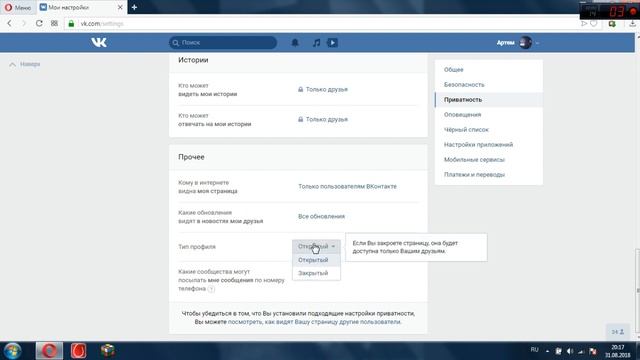Open the notifications bell icon
This screenshot has height=360, width=640.
tap(295, 42)
